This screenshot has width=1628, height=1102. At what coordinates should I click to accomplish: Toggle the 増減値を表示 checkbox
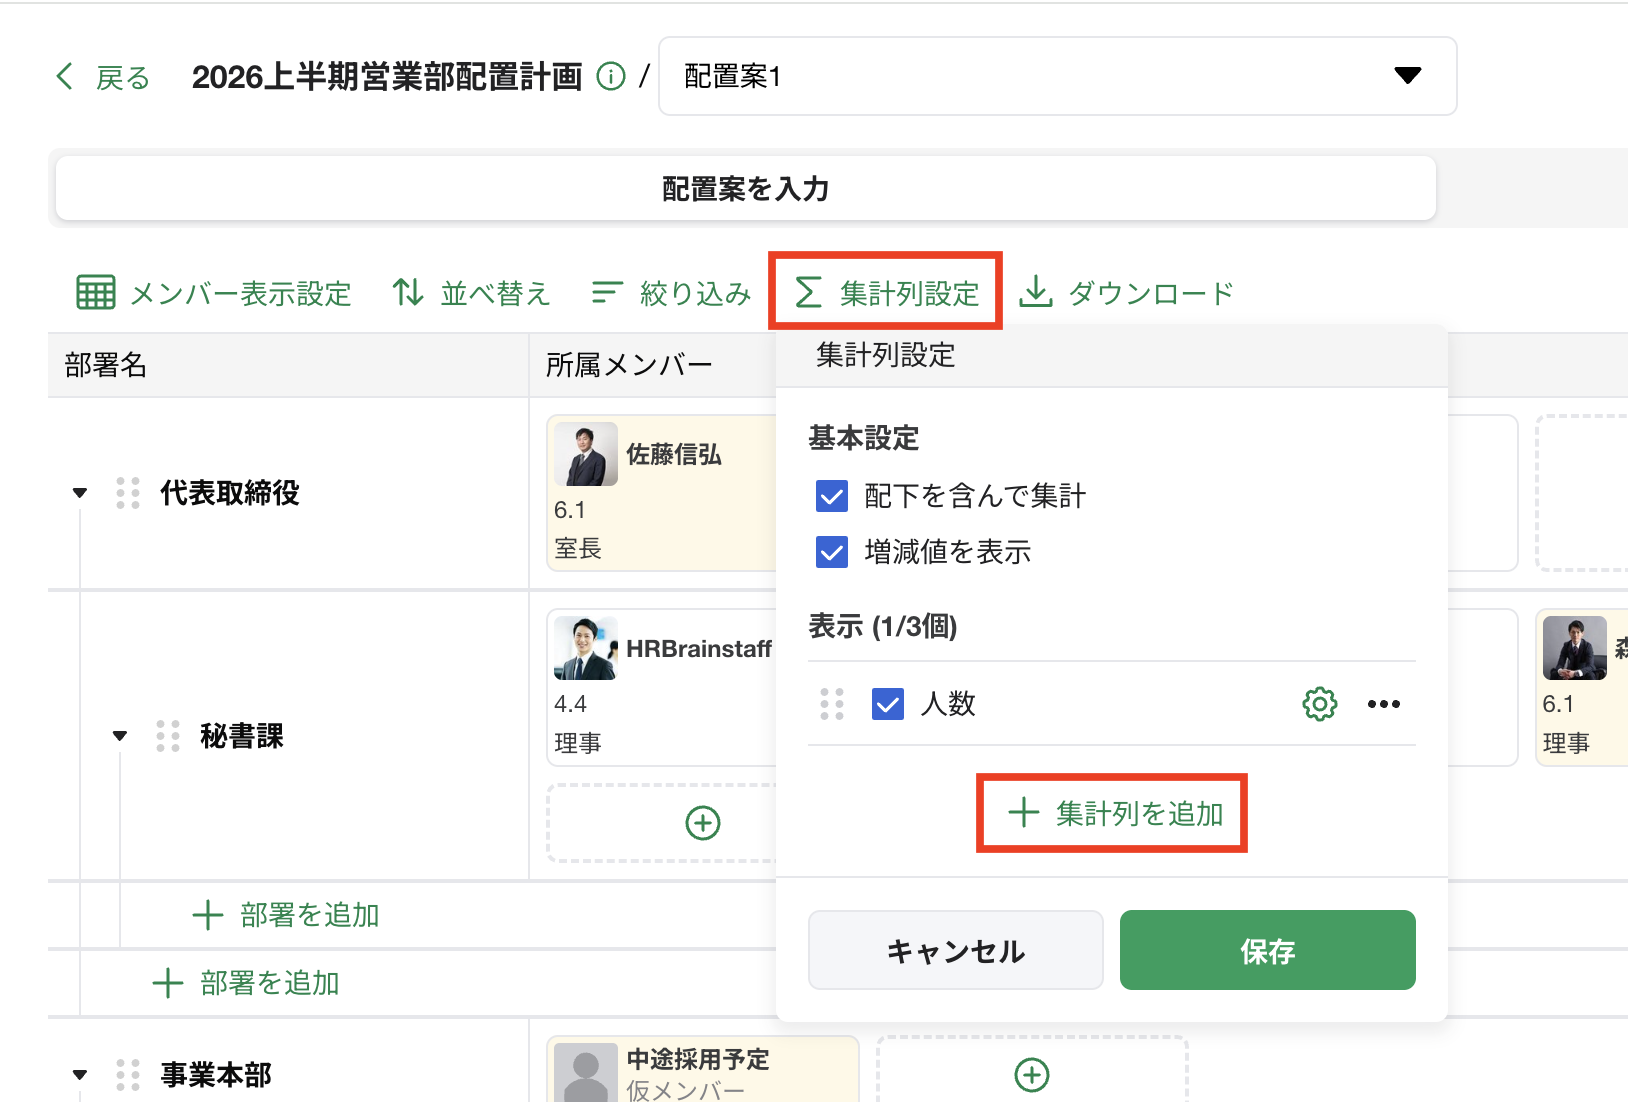pos(832,552)
